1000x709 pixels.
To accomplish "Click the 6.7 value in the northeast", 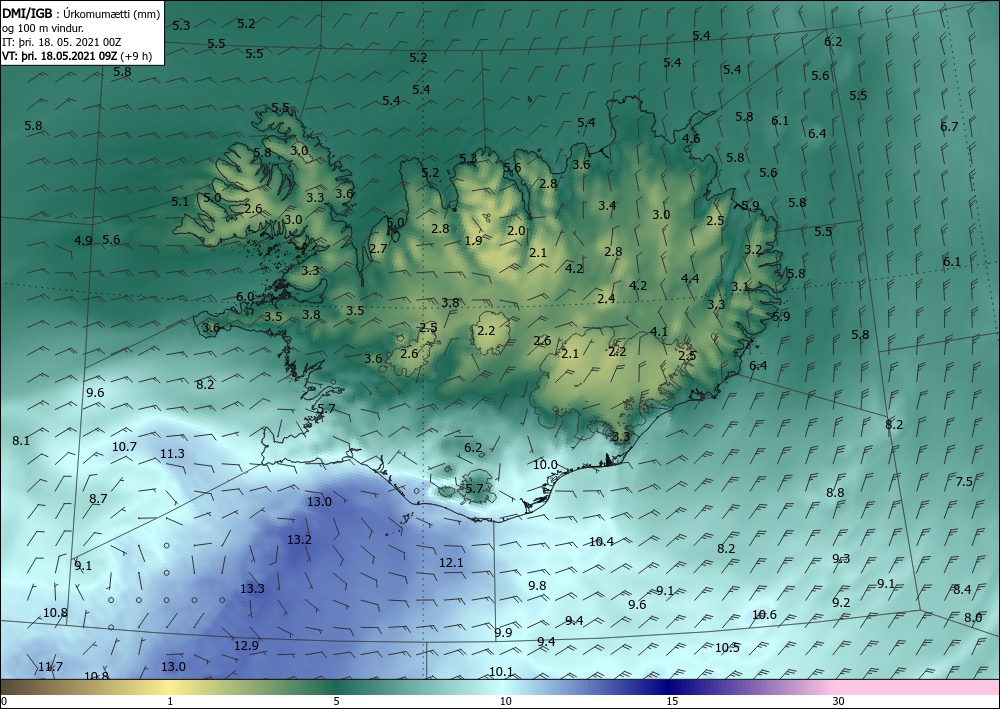I will coord(949,126).
